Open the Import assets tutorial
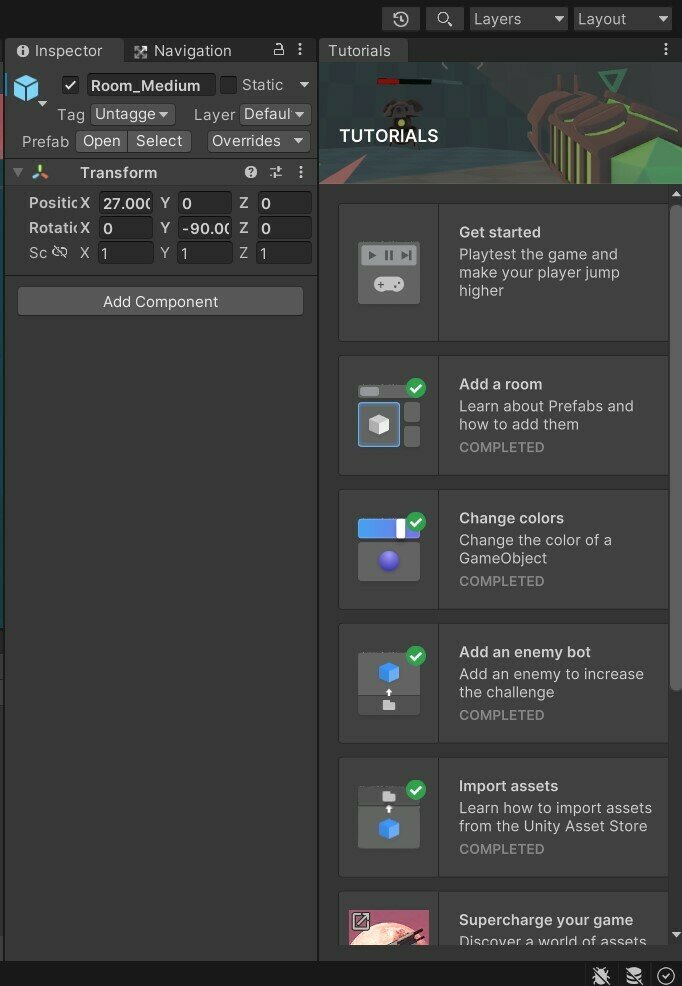 point(503,817)
